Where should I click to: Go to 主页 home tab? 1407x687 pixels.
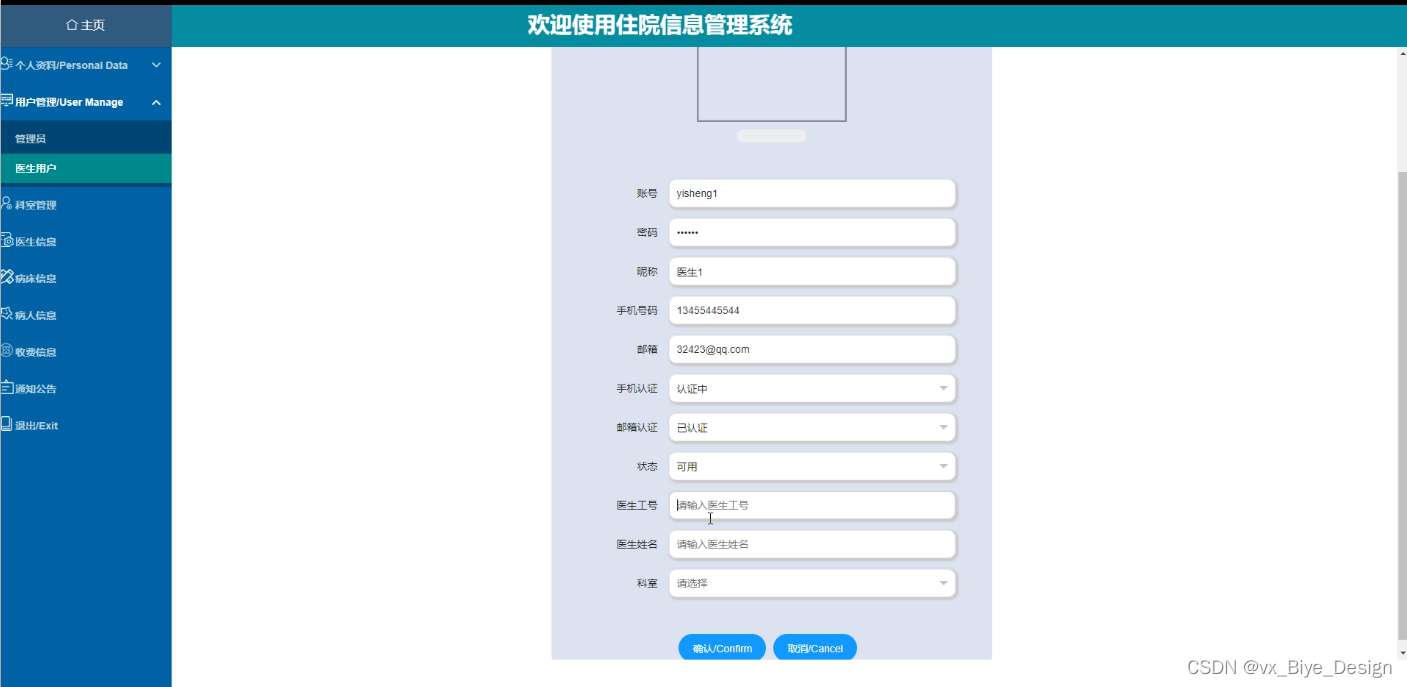pos(86,25)
